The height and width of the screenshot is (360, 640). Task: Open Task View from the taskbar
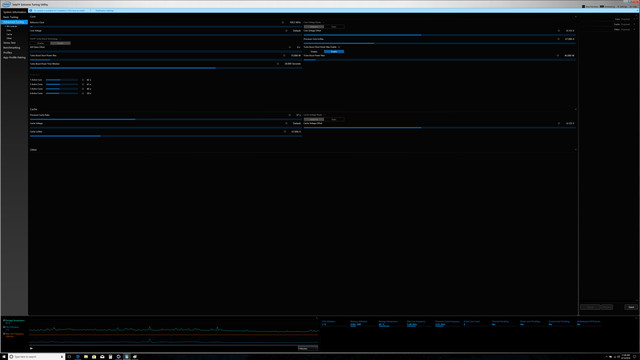pyautogui.click(x=69, y=357)
